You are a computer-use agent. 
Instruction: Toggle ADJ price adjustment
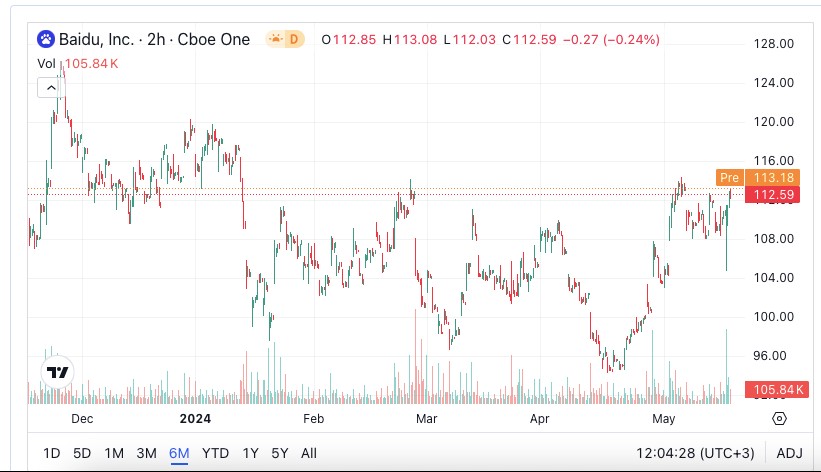click(x=789, y=453)
